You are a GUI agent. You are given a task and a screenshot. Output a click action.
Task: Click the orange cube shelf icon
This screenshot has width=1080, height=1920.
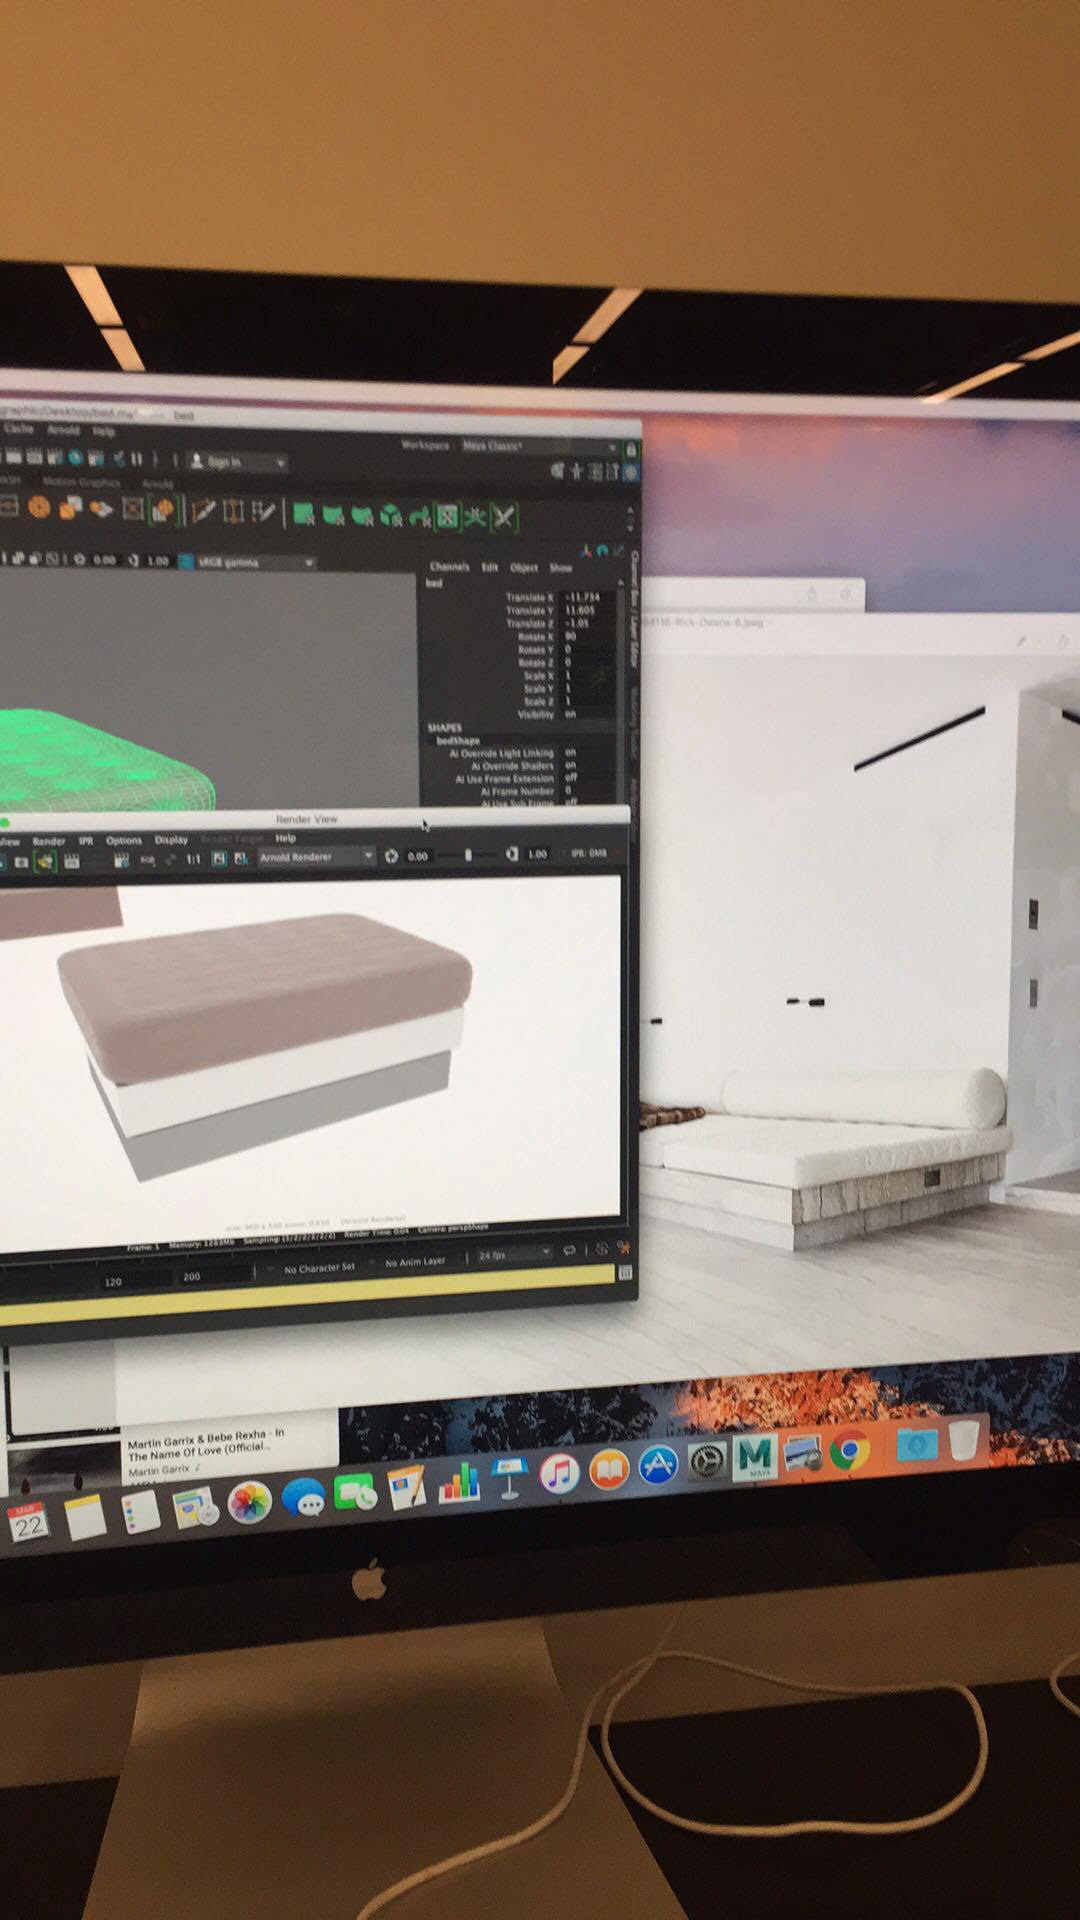point(70,509)
